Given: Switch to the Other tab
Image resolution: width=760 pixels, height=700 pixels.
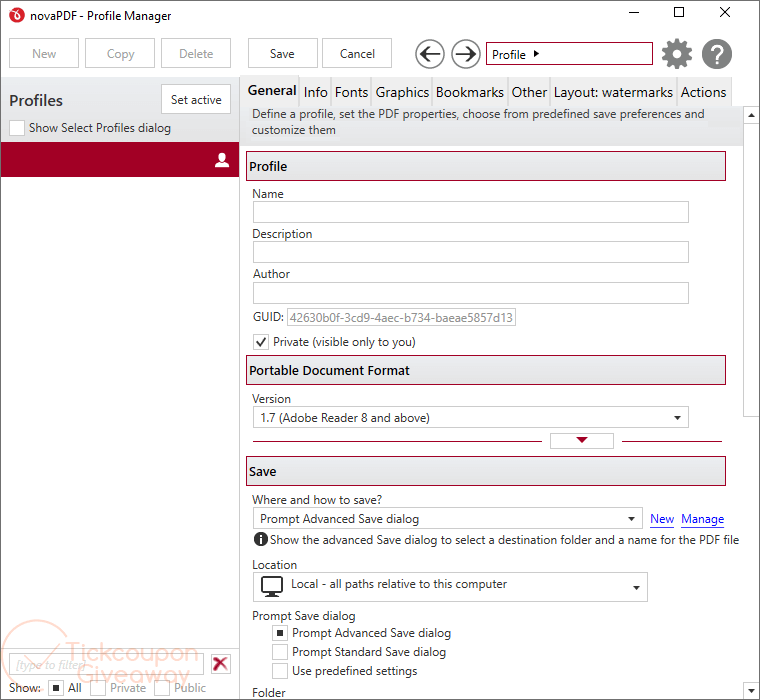Looking at the screenshot, I should point(529,92).
